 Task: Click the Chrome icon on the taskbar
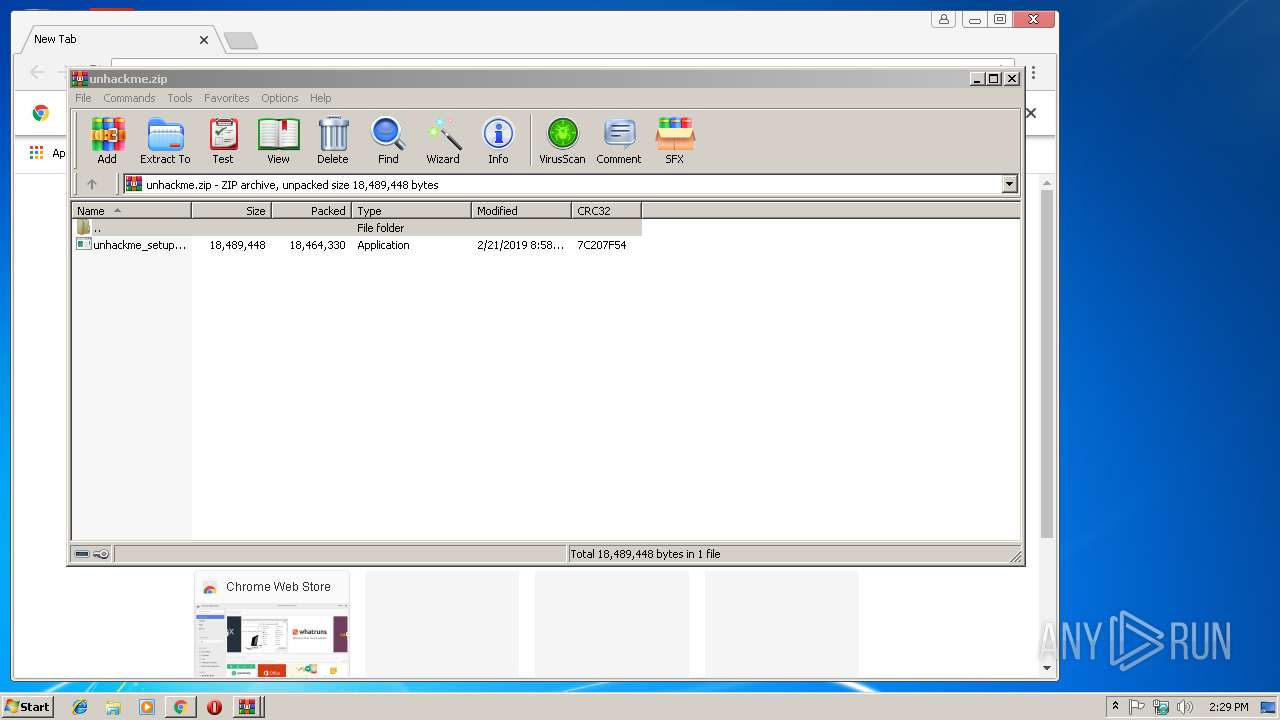[x=180, y=707]
